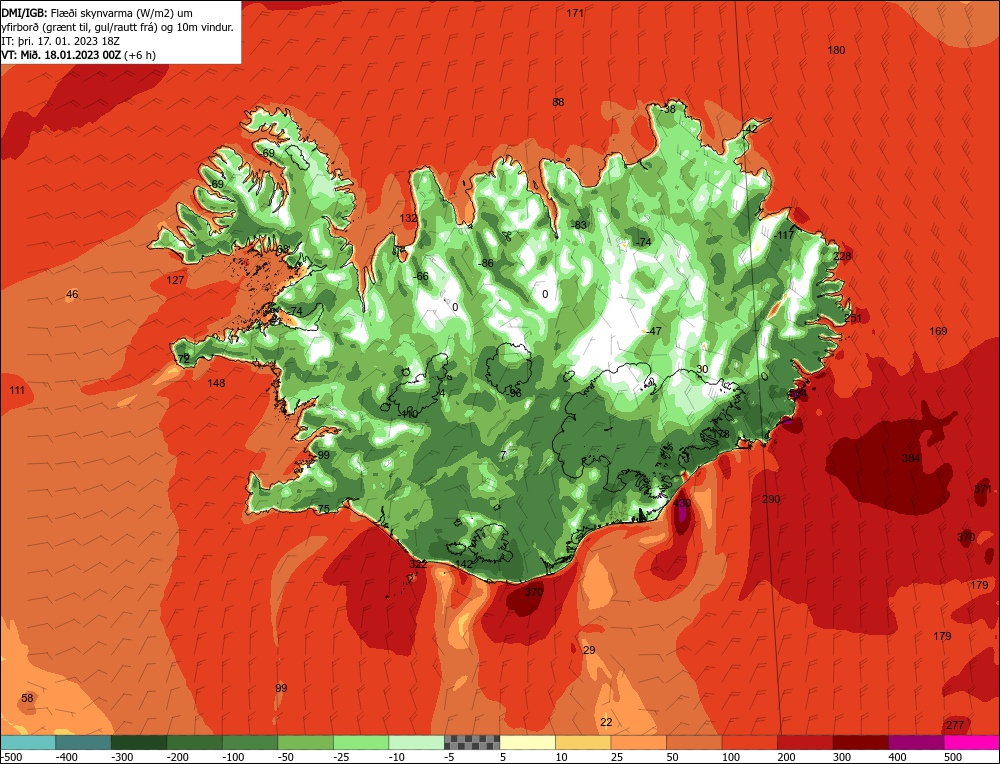This screenshot has height=764, width=1000.
Task: Select the value 127 west of Iceland
Action: tap(175, 280)
